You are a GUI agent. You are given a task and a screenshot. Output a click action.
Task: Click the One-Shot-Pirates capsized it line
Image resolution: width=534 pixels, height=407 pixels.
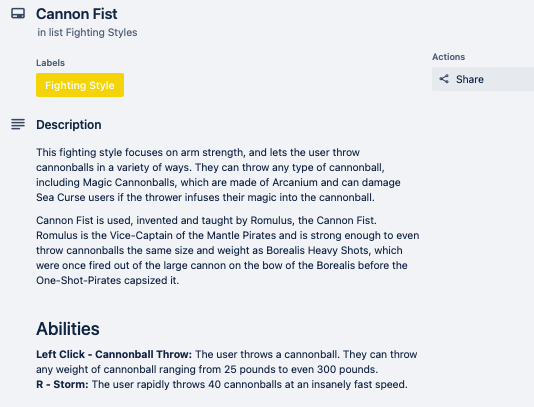108,280
